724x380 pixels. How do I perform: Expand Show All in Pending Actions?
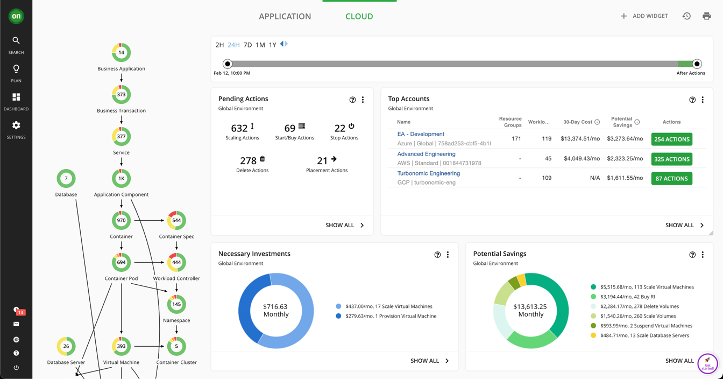tap(344, 225)
